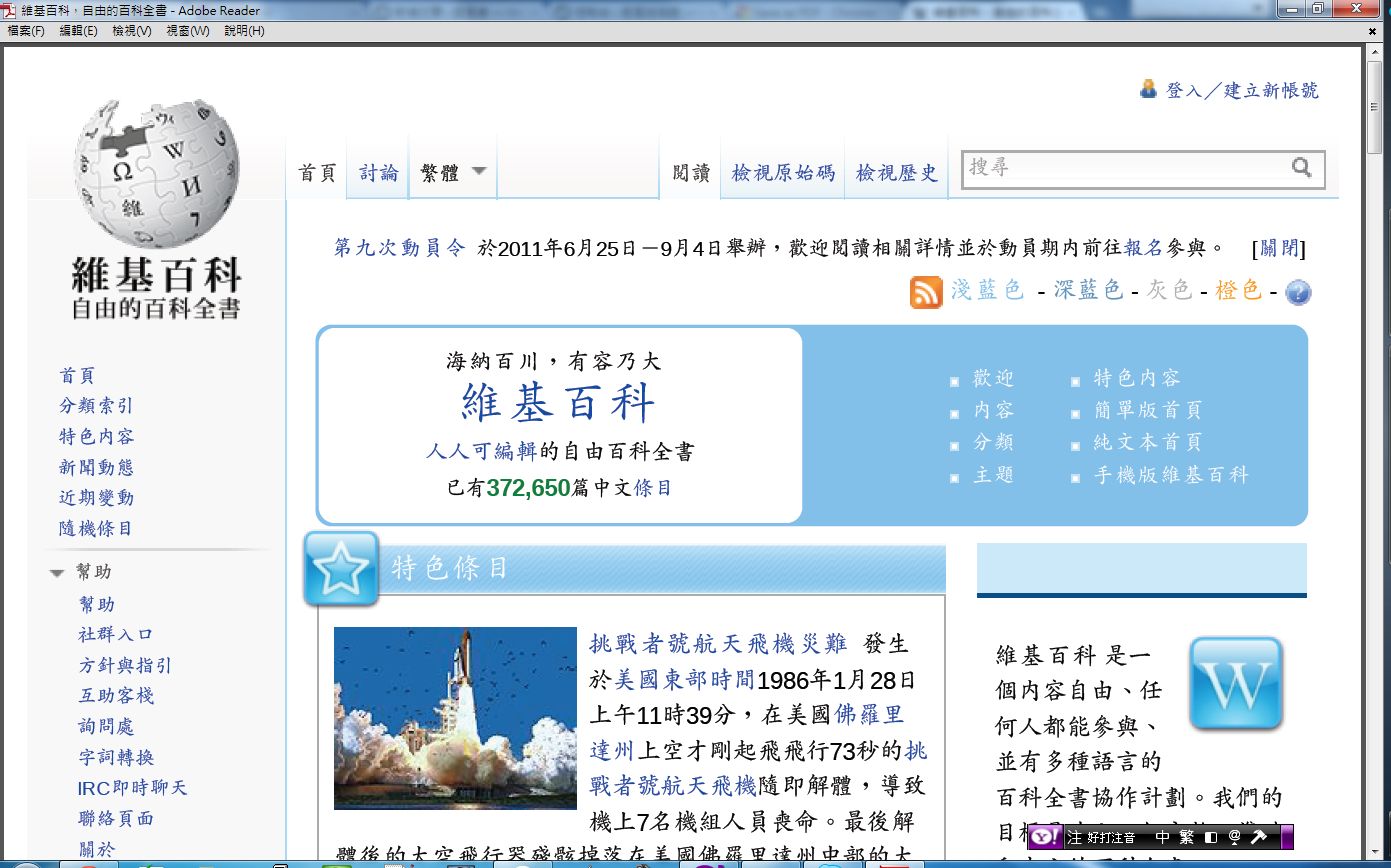Screen dimensions: 1391x868
Task: Click the @ symbol icon on the input bar
Action: pos(1234,837)
